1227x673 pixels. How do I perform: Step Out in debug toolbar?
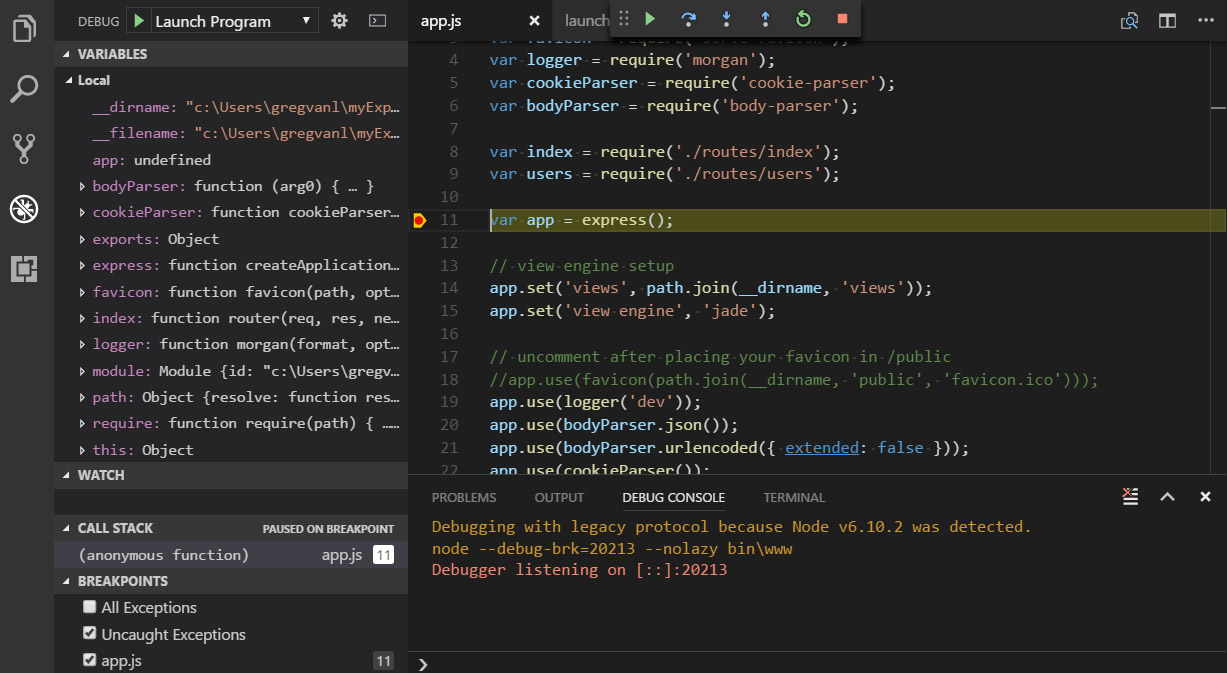click(765, 18)
